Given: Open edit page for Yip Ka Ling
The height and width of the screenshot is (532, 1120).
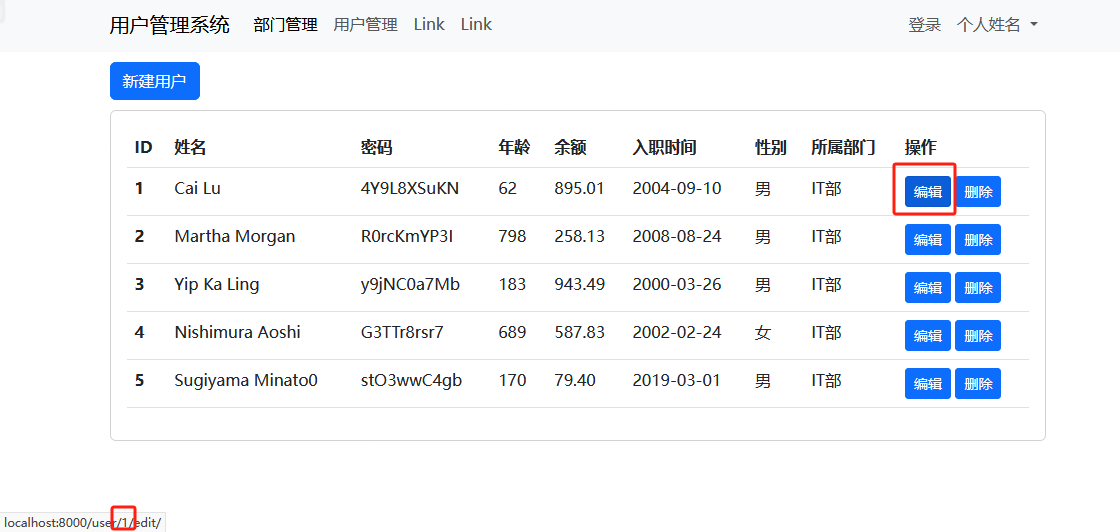Looking at the screenshot, I should click(x=927, y=288).
